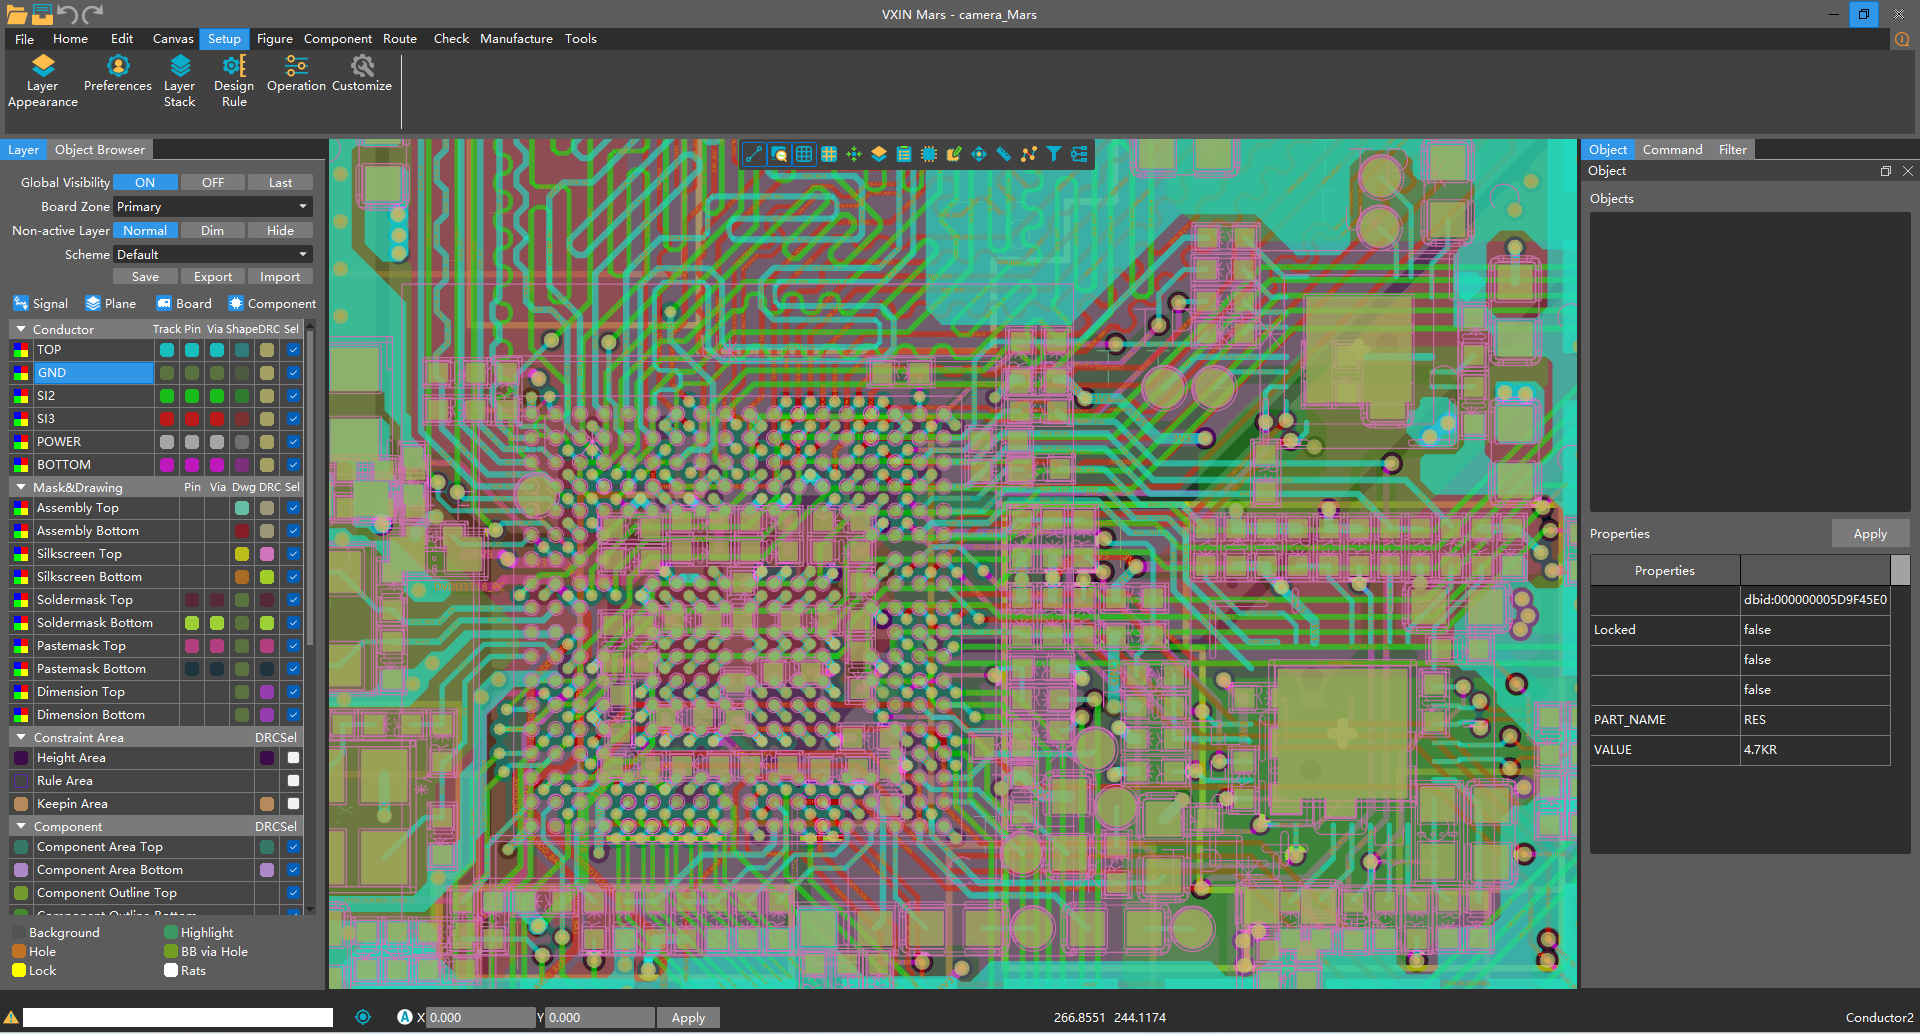Viewport: 1920px width, 1034px height.
Task: Click the funnel filter icon on canvas toolbar
Action: coord(1054,154)
